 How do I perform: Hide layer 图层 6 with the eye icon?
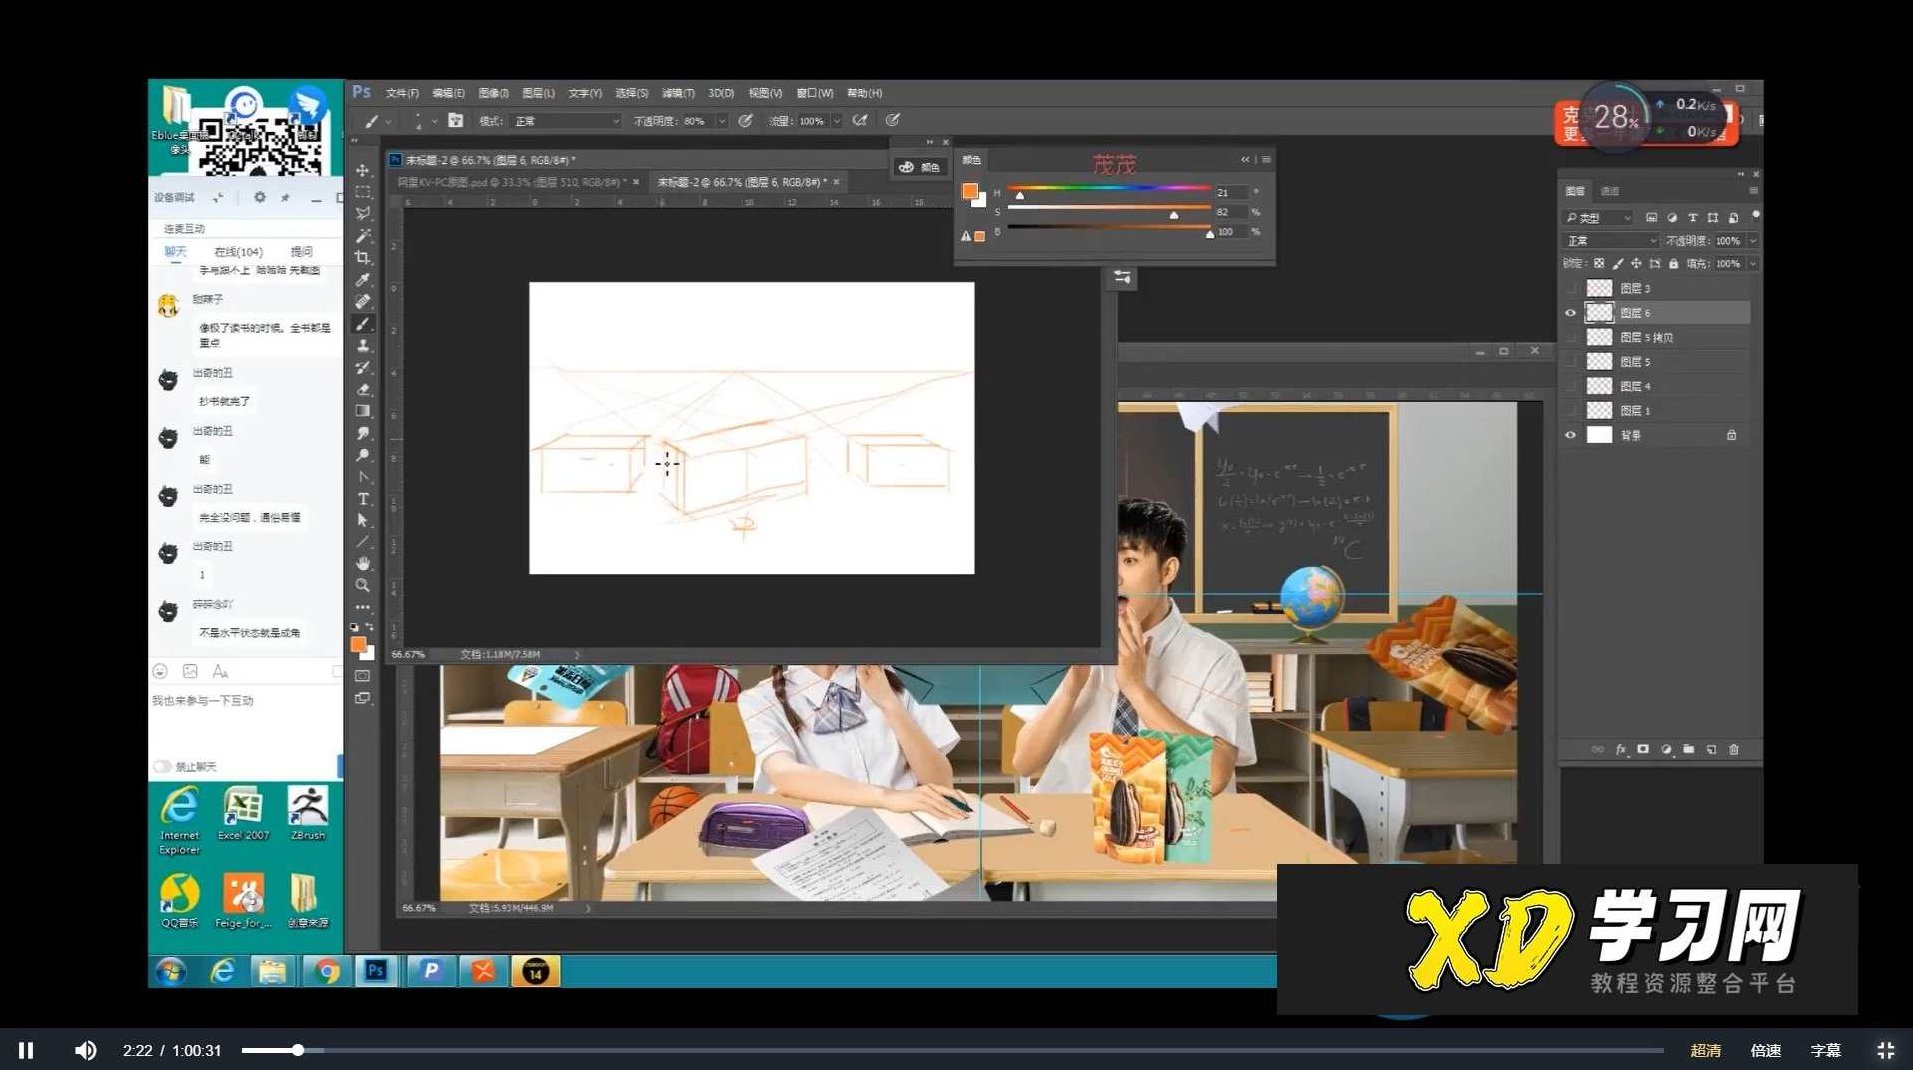pyautogui.click(x=1570, y=313)
